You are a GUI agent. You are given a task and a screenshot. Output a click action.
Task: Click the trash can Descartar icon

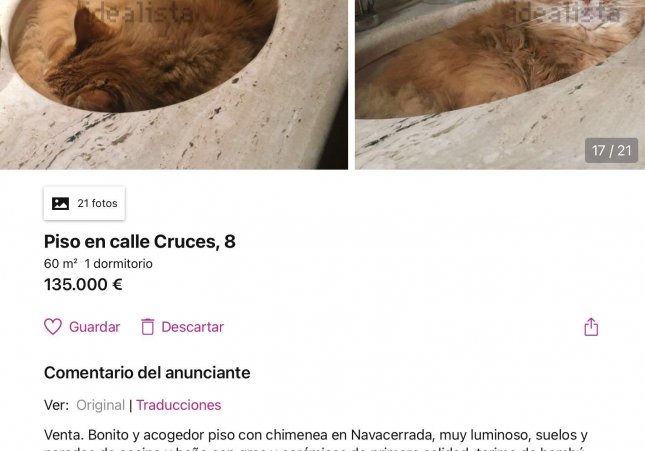click(148, 327)
